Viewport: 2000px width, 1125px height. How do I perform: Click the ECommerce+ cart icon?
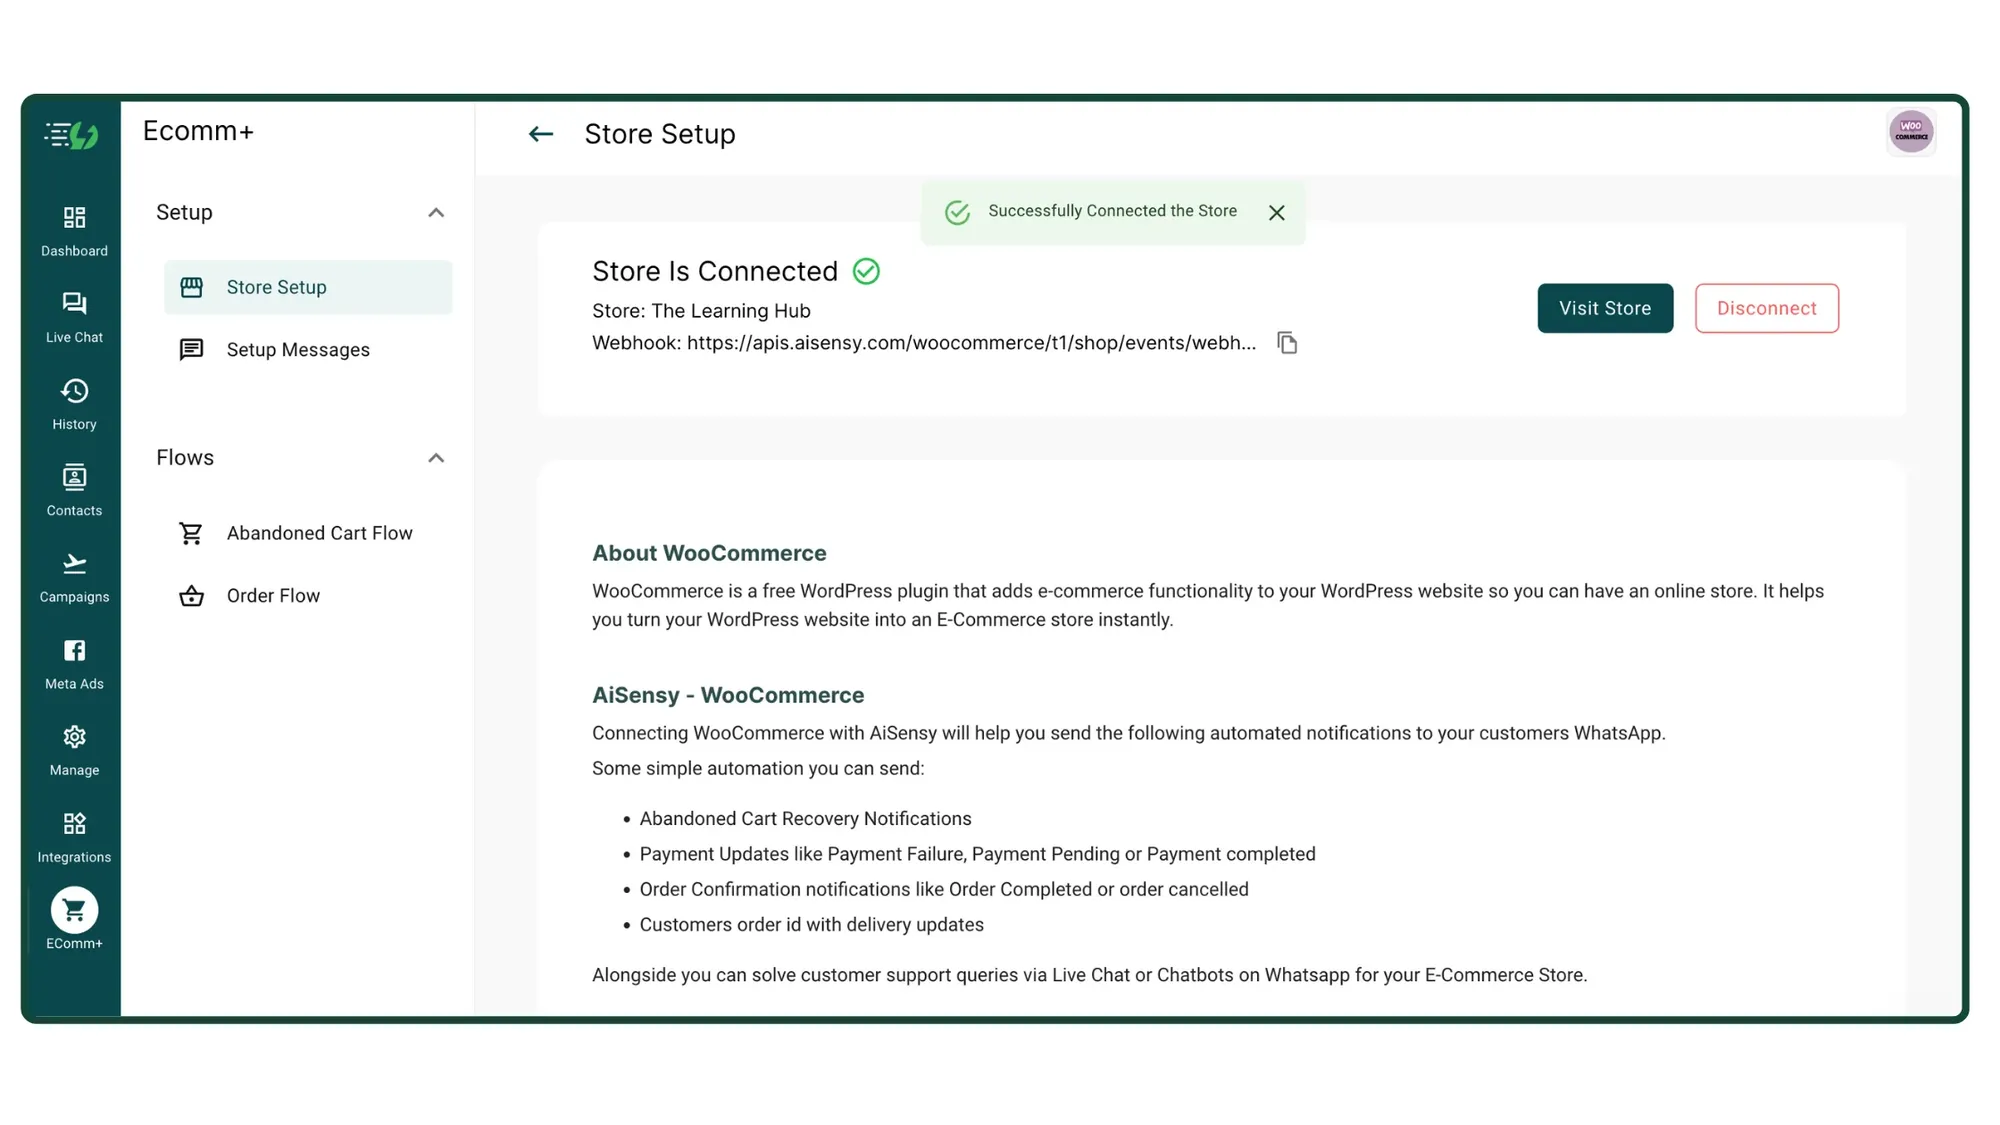tap(74, 911)
